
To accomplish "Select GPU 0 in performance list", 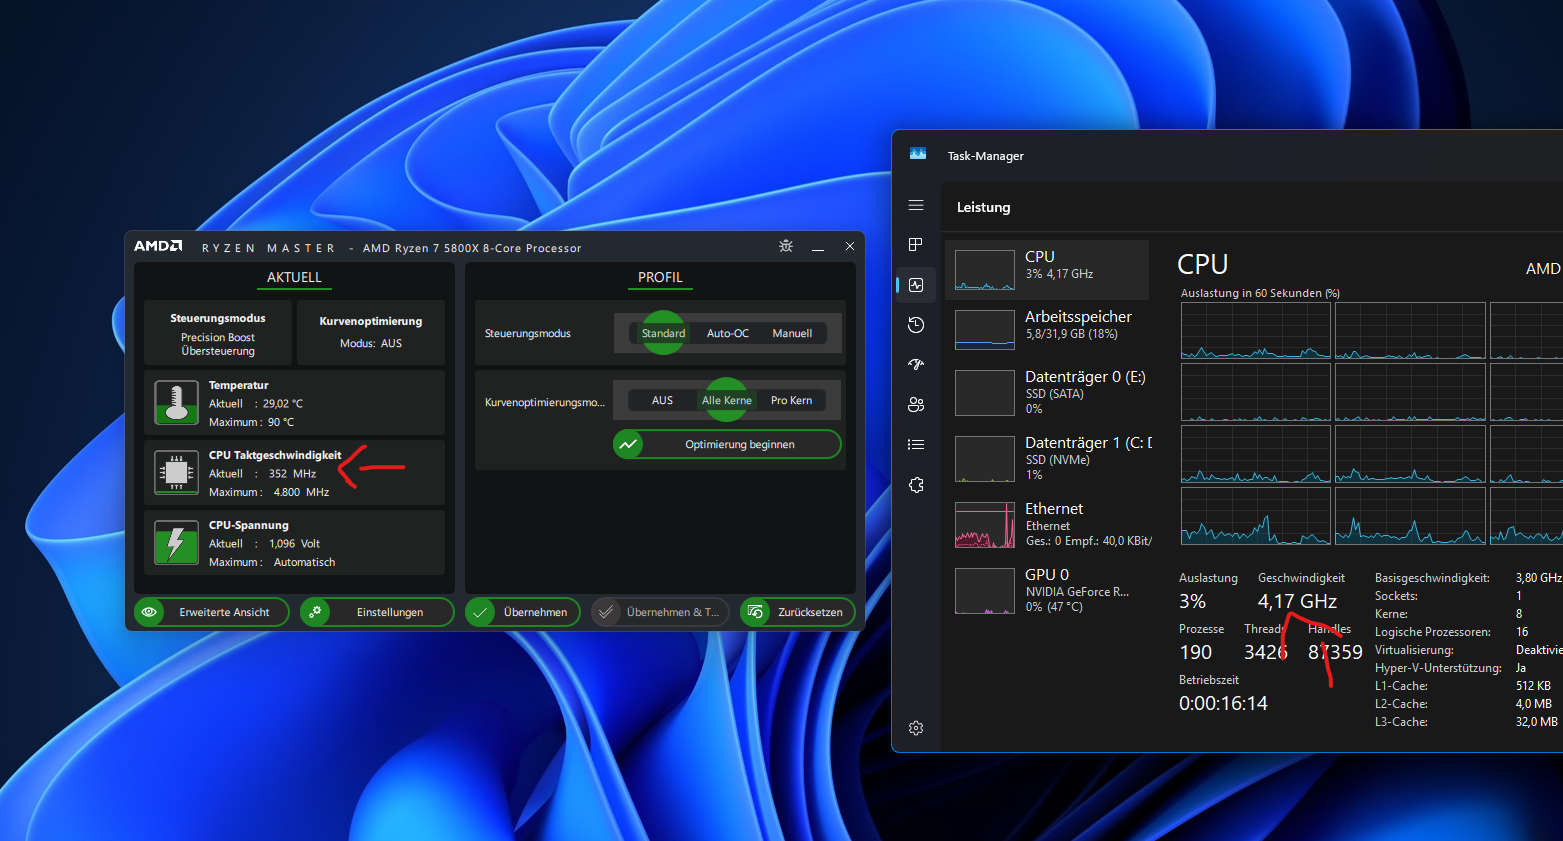I will pyautogui.click(x=1047, y=590).
